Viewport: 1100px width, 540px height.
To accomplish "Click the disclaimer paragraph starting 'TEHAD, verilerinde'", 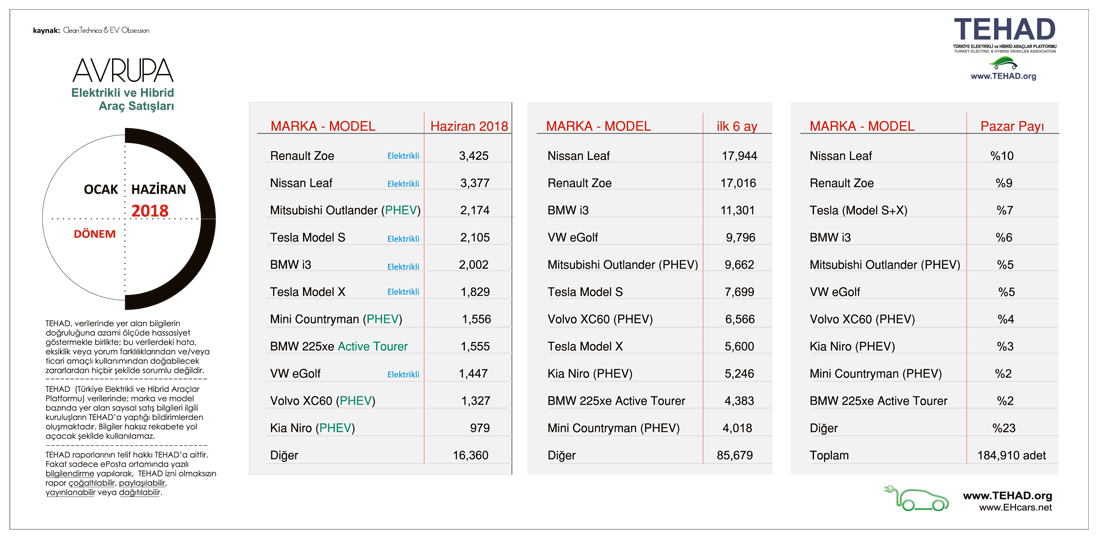I will [126, 346].
